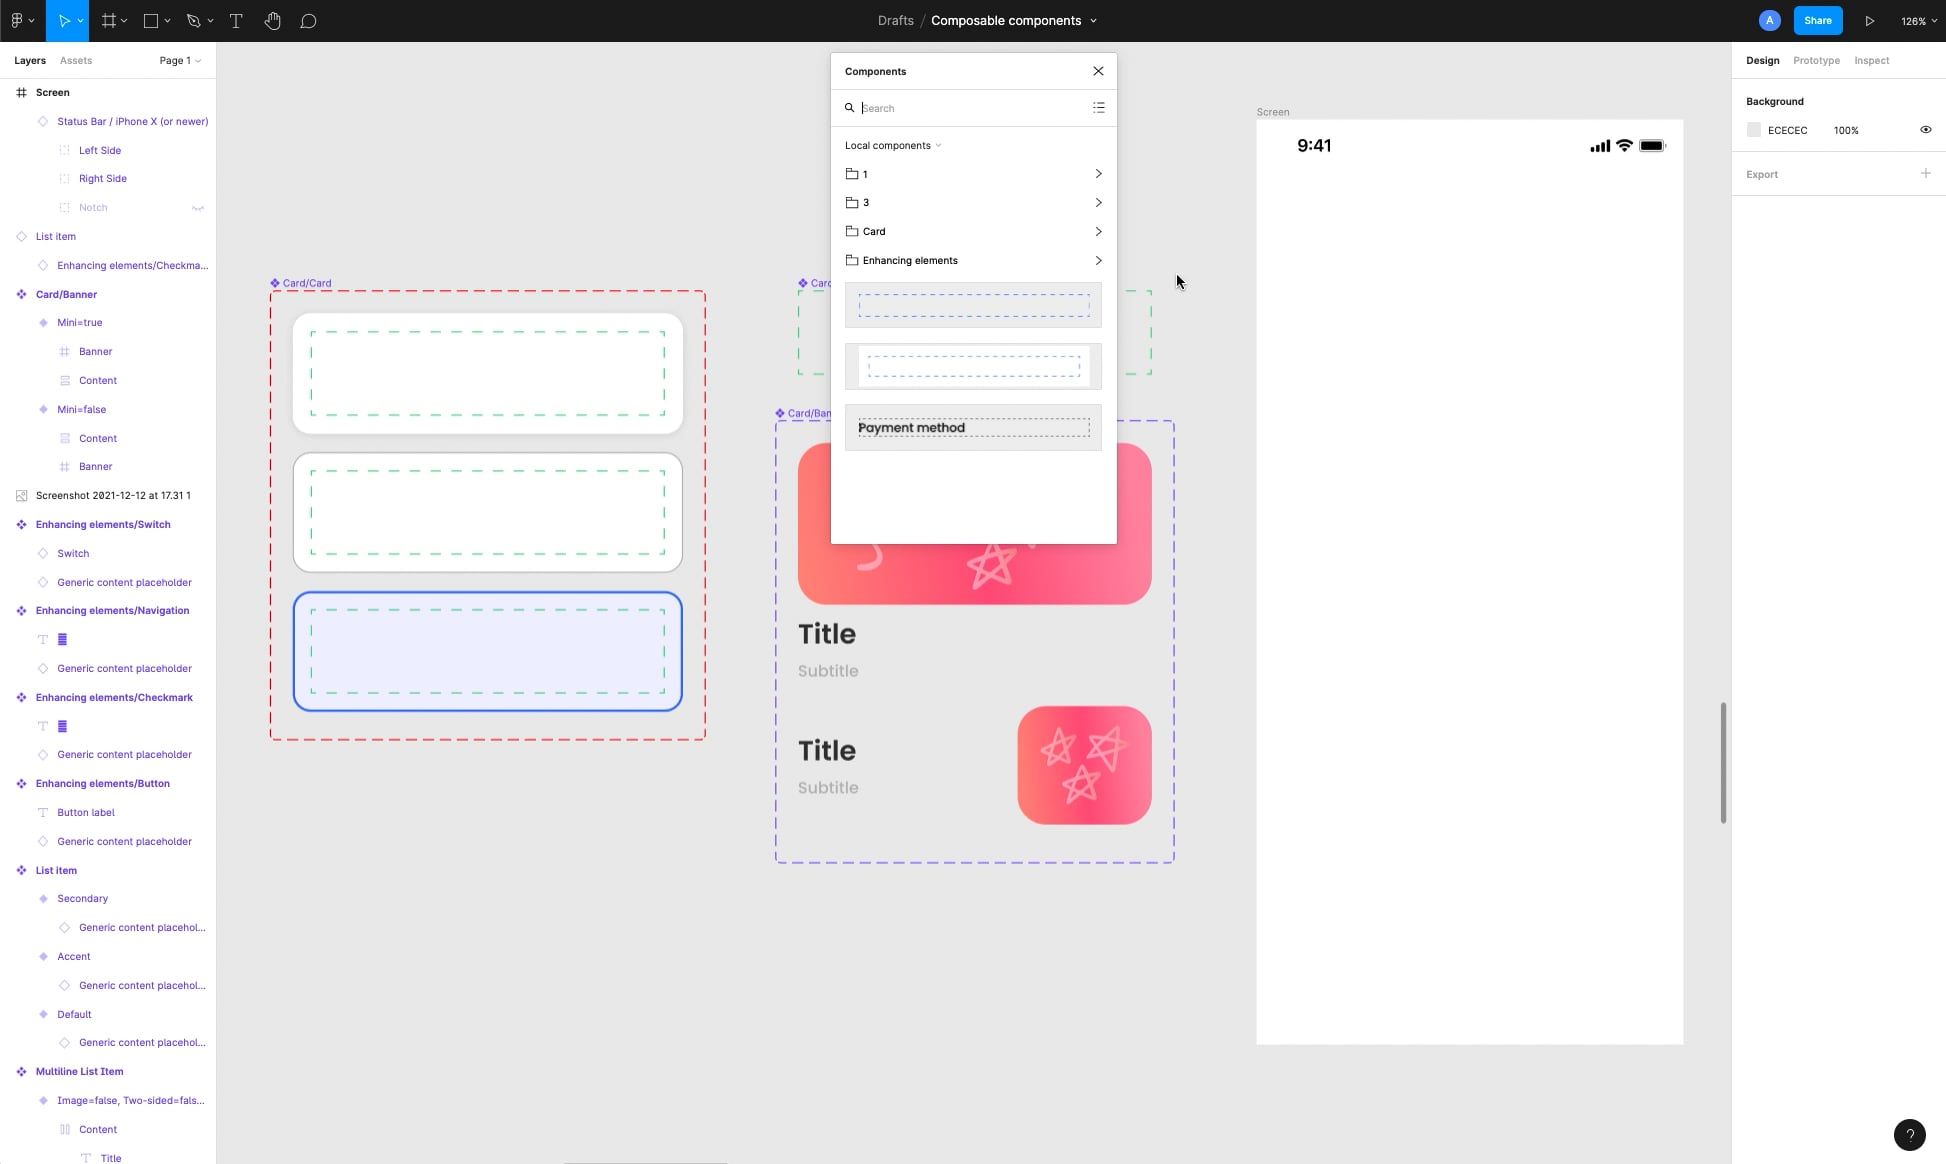
Task: Close the Components panel
Action: pyautogui.click(x=1098, y=71)
